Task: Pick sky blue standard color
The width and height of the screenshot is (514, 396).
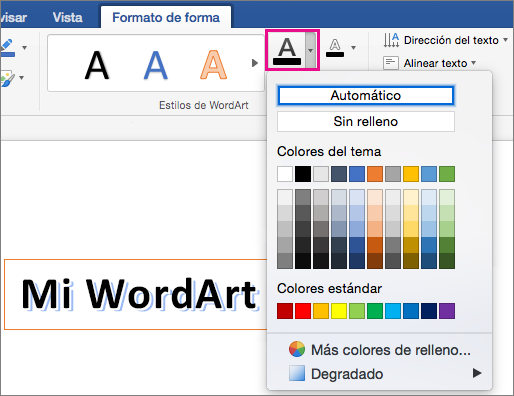Action: 393,311
